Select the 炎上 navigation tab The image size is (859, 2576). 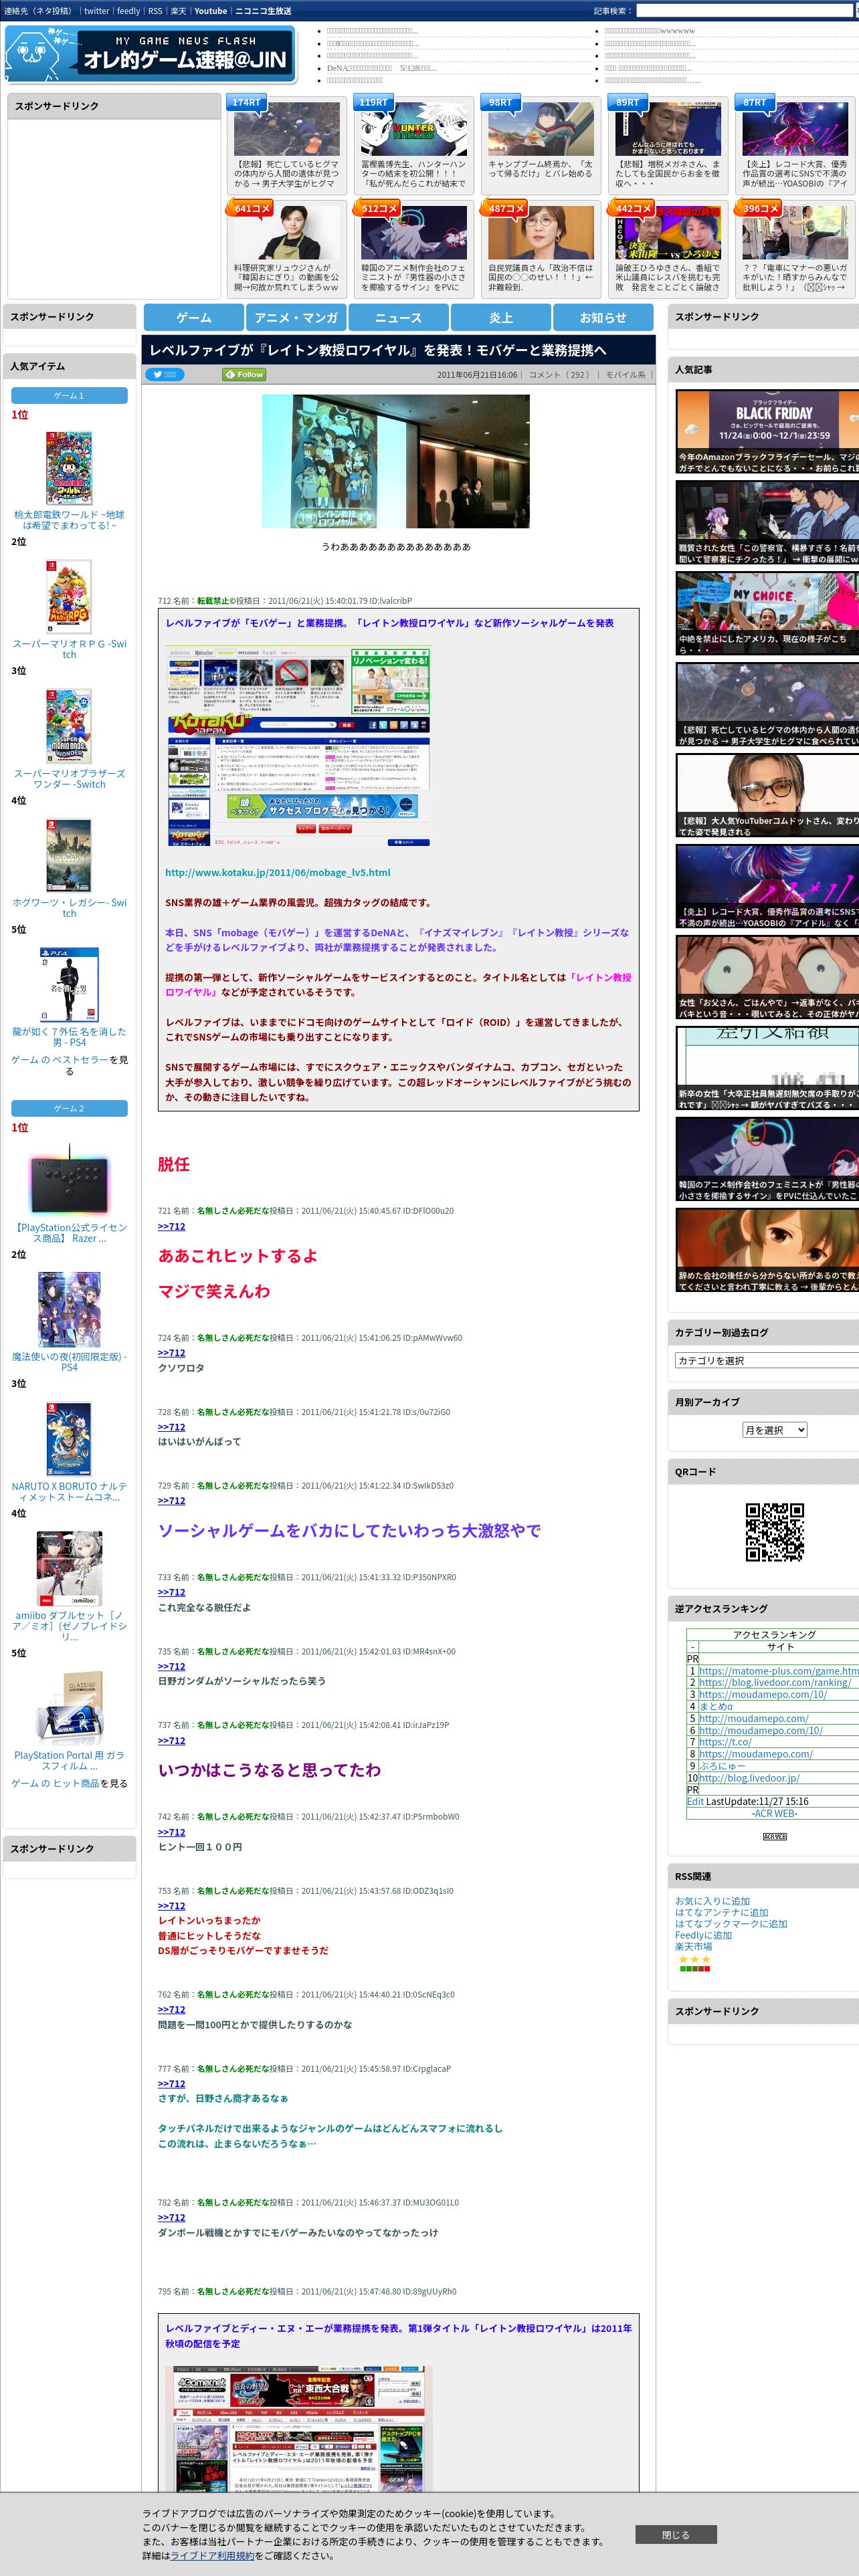click(501, 317)
